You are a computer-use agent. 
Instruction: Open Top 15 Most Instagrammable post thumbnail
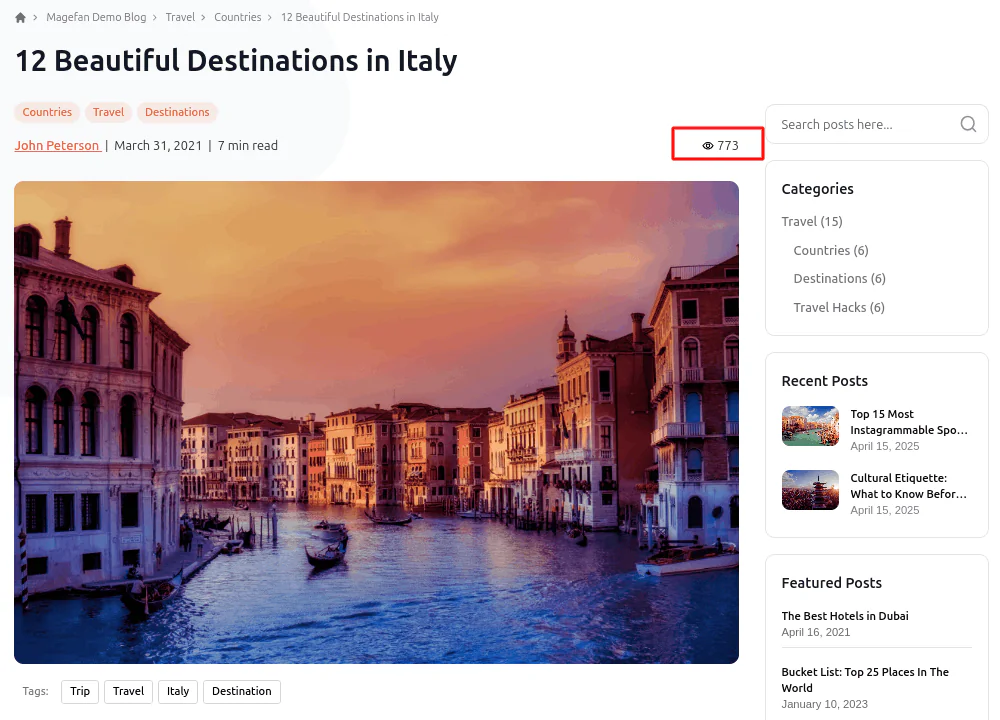point(810,426)
